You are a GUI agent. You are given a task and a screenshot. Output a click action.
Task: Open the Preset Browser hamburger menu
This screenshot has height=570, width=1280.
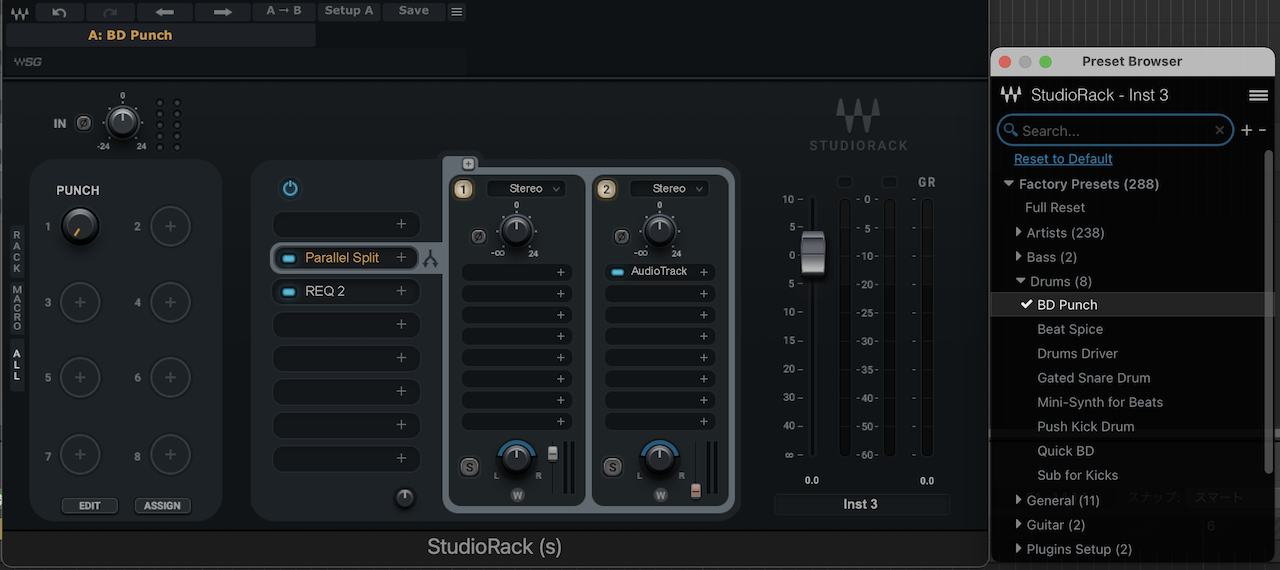1258,95
